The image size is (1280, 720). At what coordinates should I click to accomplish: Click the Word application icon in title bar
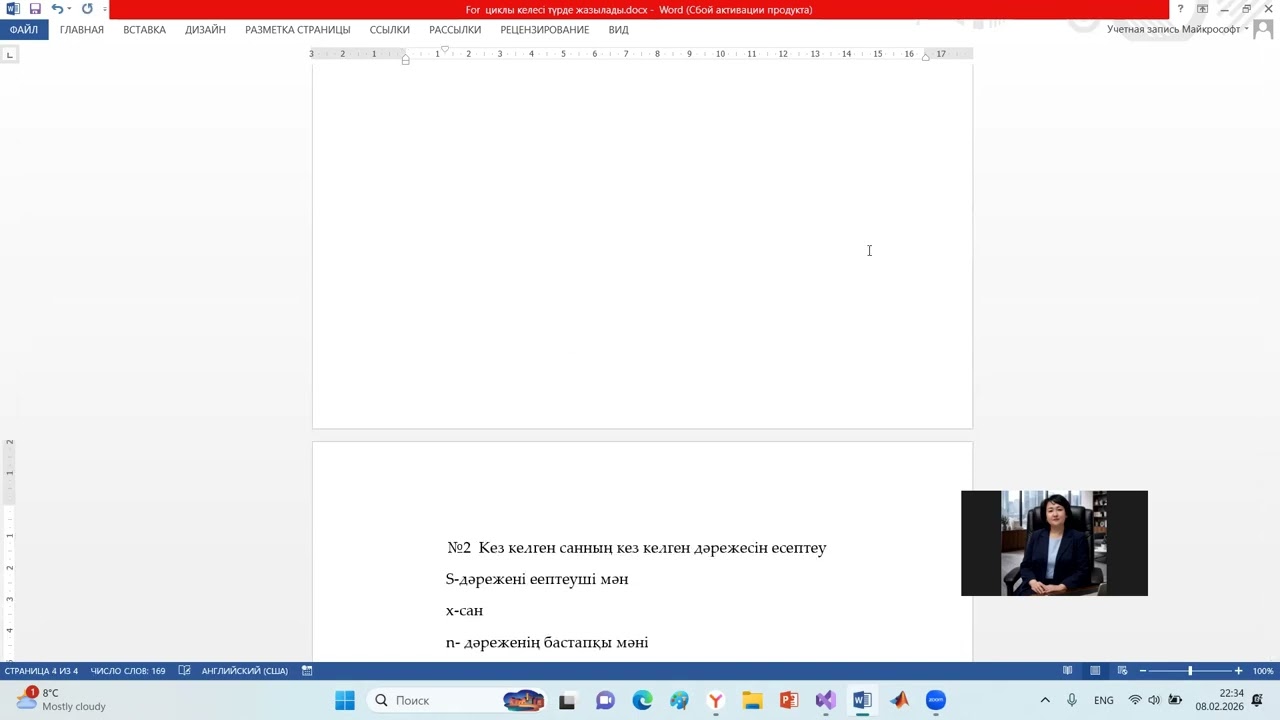click(13, 9)
